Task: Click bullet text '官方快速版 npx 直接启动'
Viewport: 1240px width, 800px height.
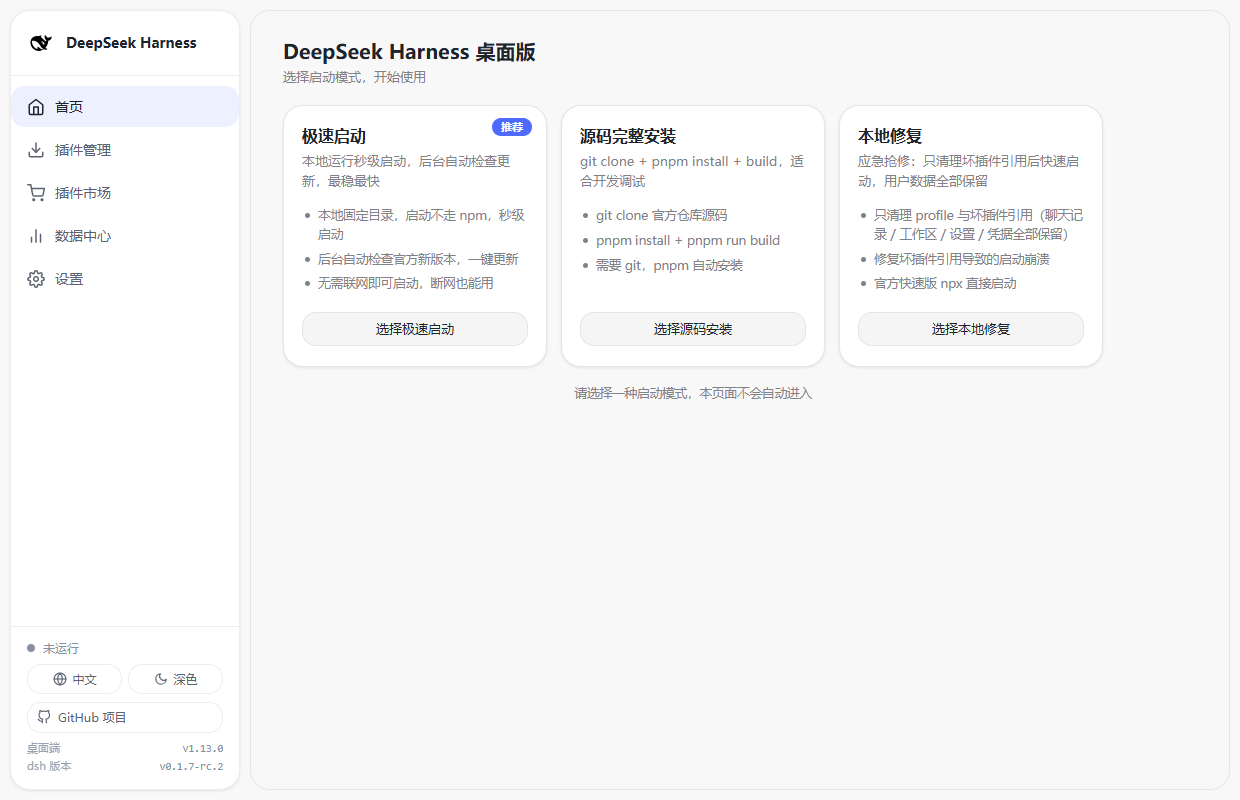Action: [x=945, y=283]
